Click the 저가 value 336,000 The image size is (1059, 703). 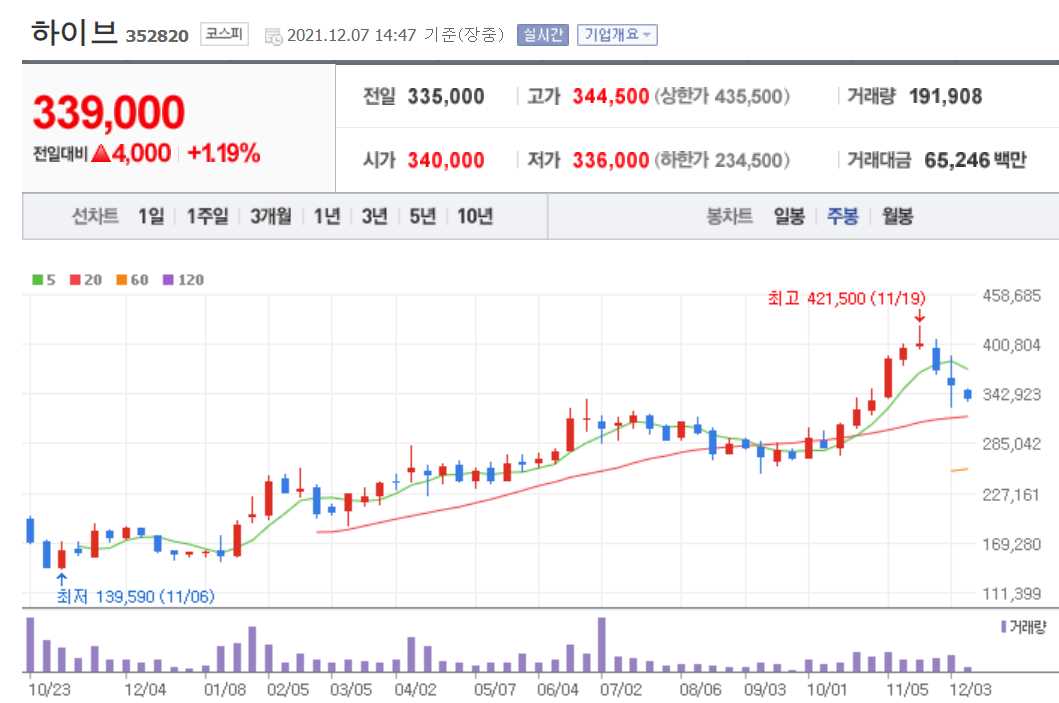[611, 161]
